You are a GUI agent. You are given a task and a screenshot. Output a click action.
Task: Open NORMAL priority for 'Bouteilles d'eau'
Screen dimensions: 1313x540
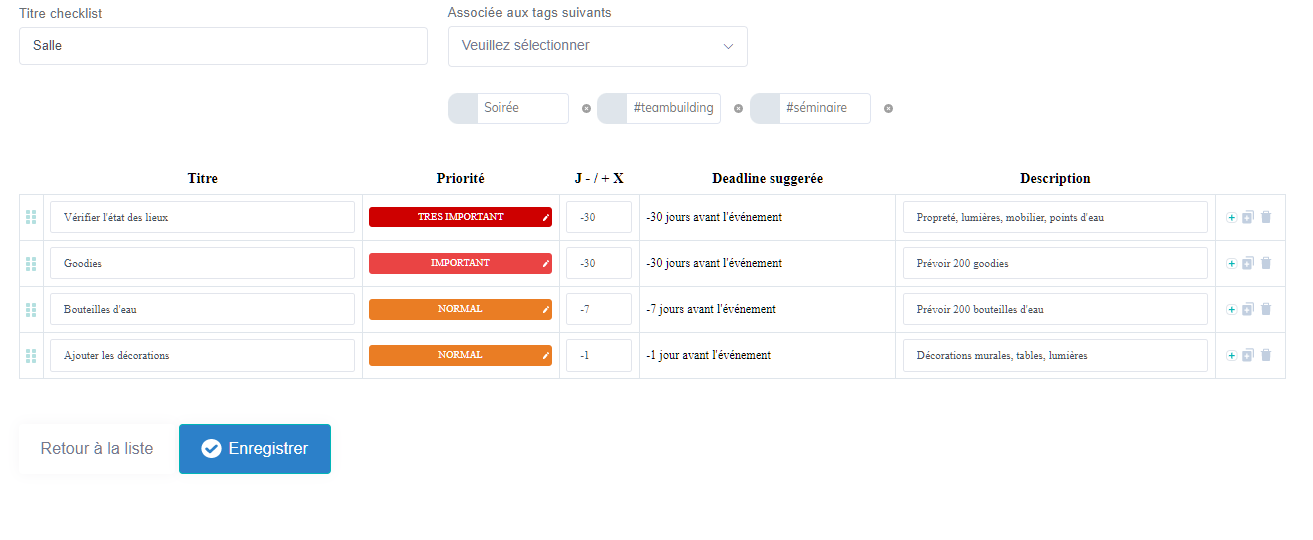point(460,309)
